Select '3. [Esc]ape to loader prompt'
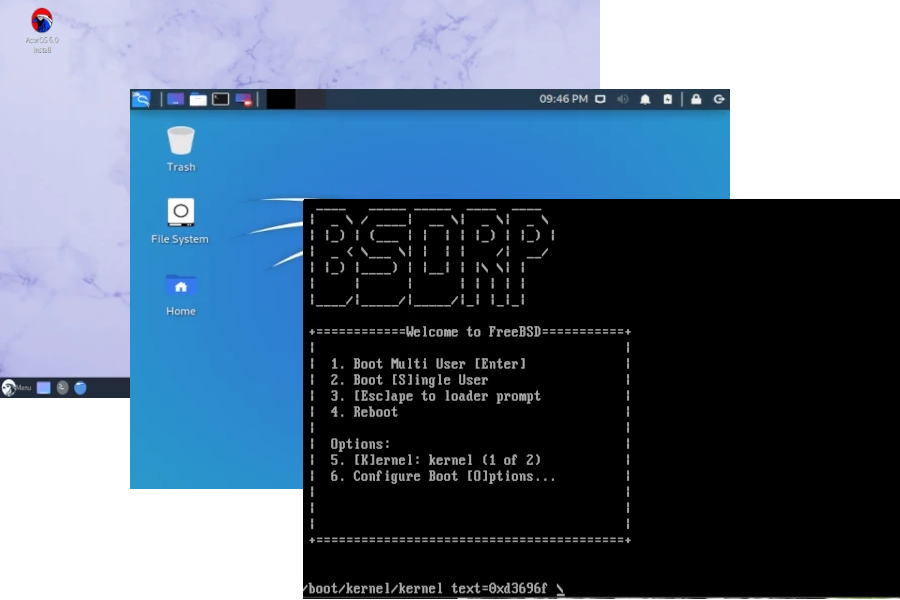 (436, 396)
